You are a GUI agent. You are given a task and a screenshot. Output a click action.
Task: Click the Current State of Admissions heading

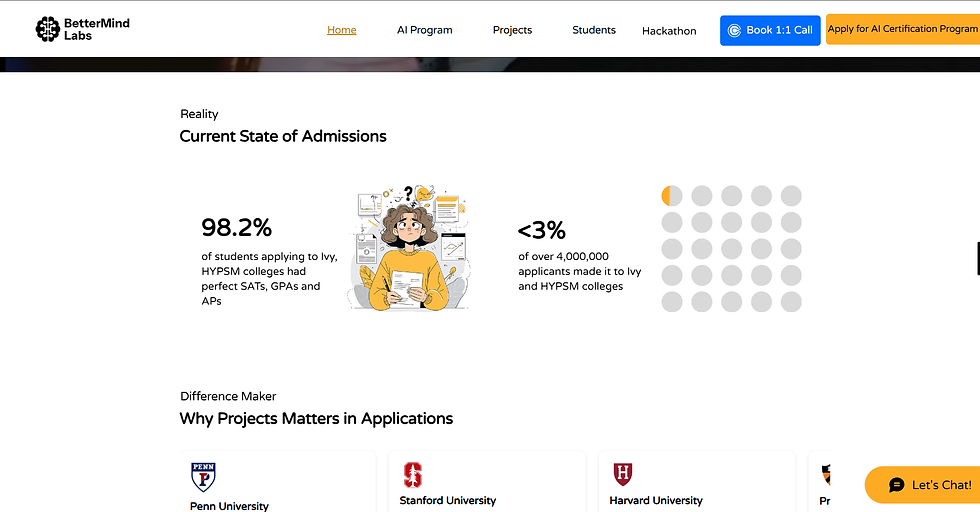click(x=282, y=136)
